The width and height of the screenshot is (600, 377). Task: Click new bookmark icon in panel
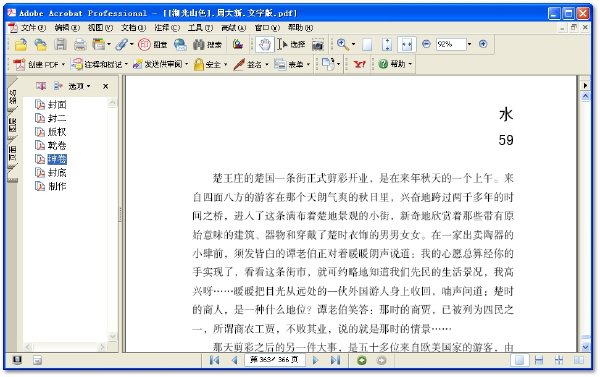41,86
